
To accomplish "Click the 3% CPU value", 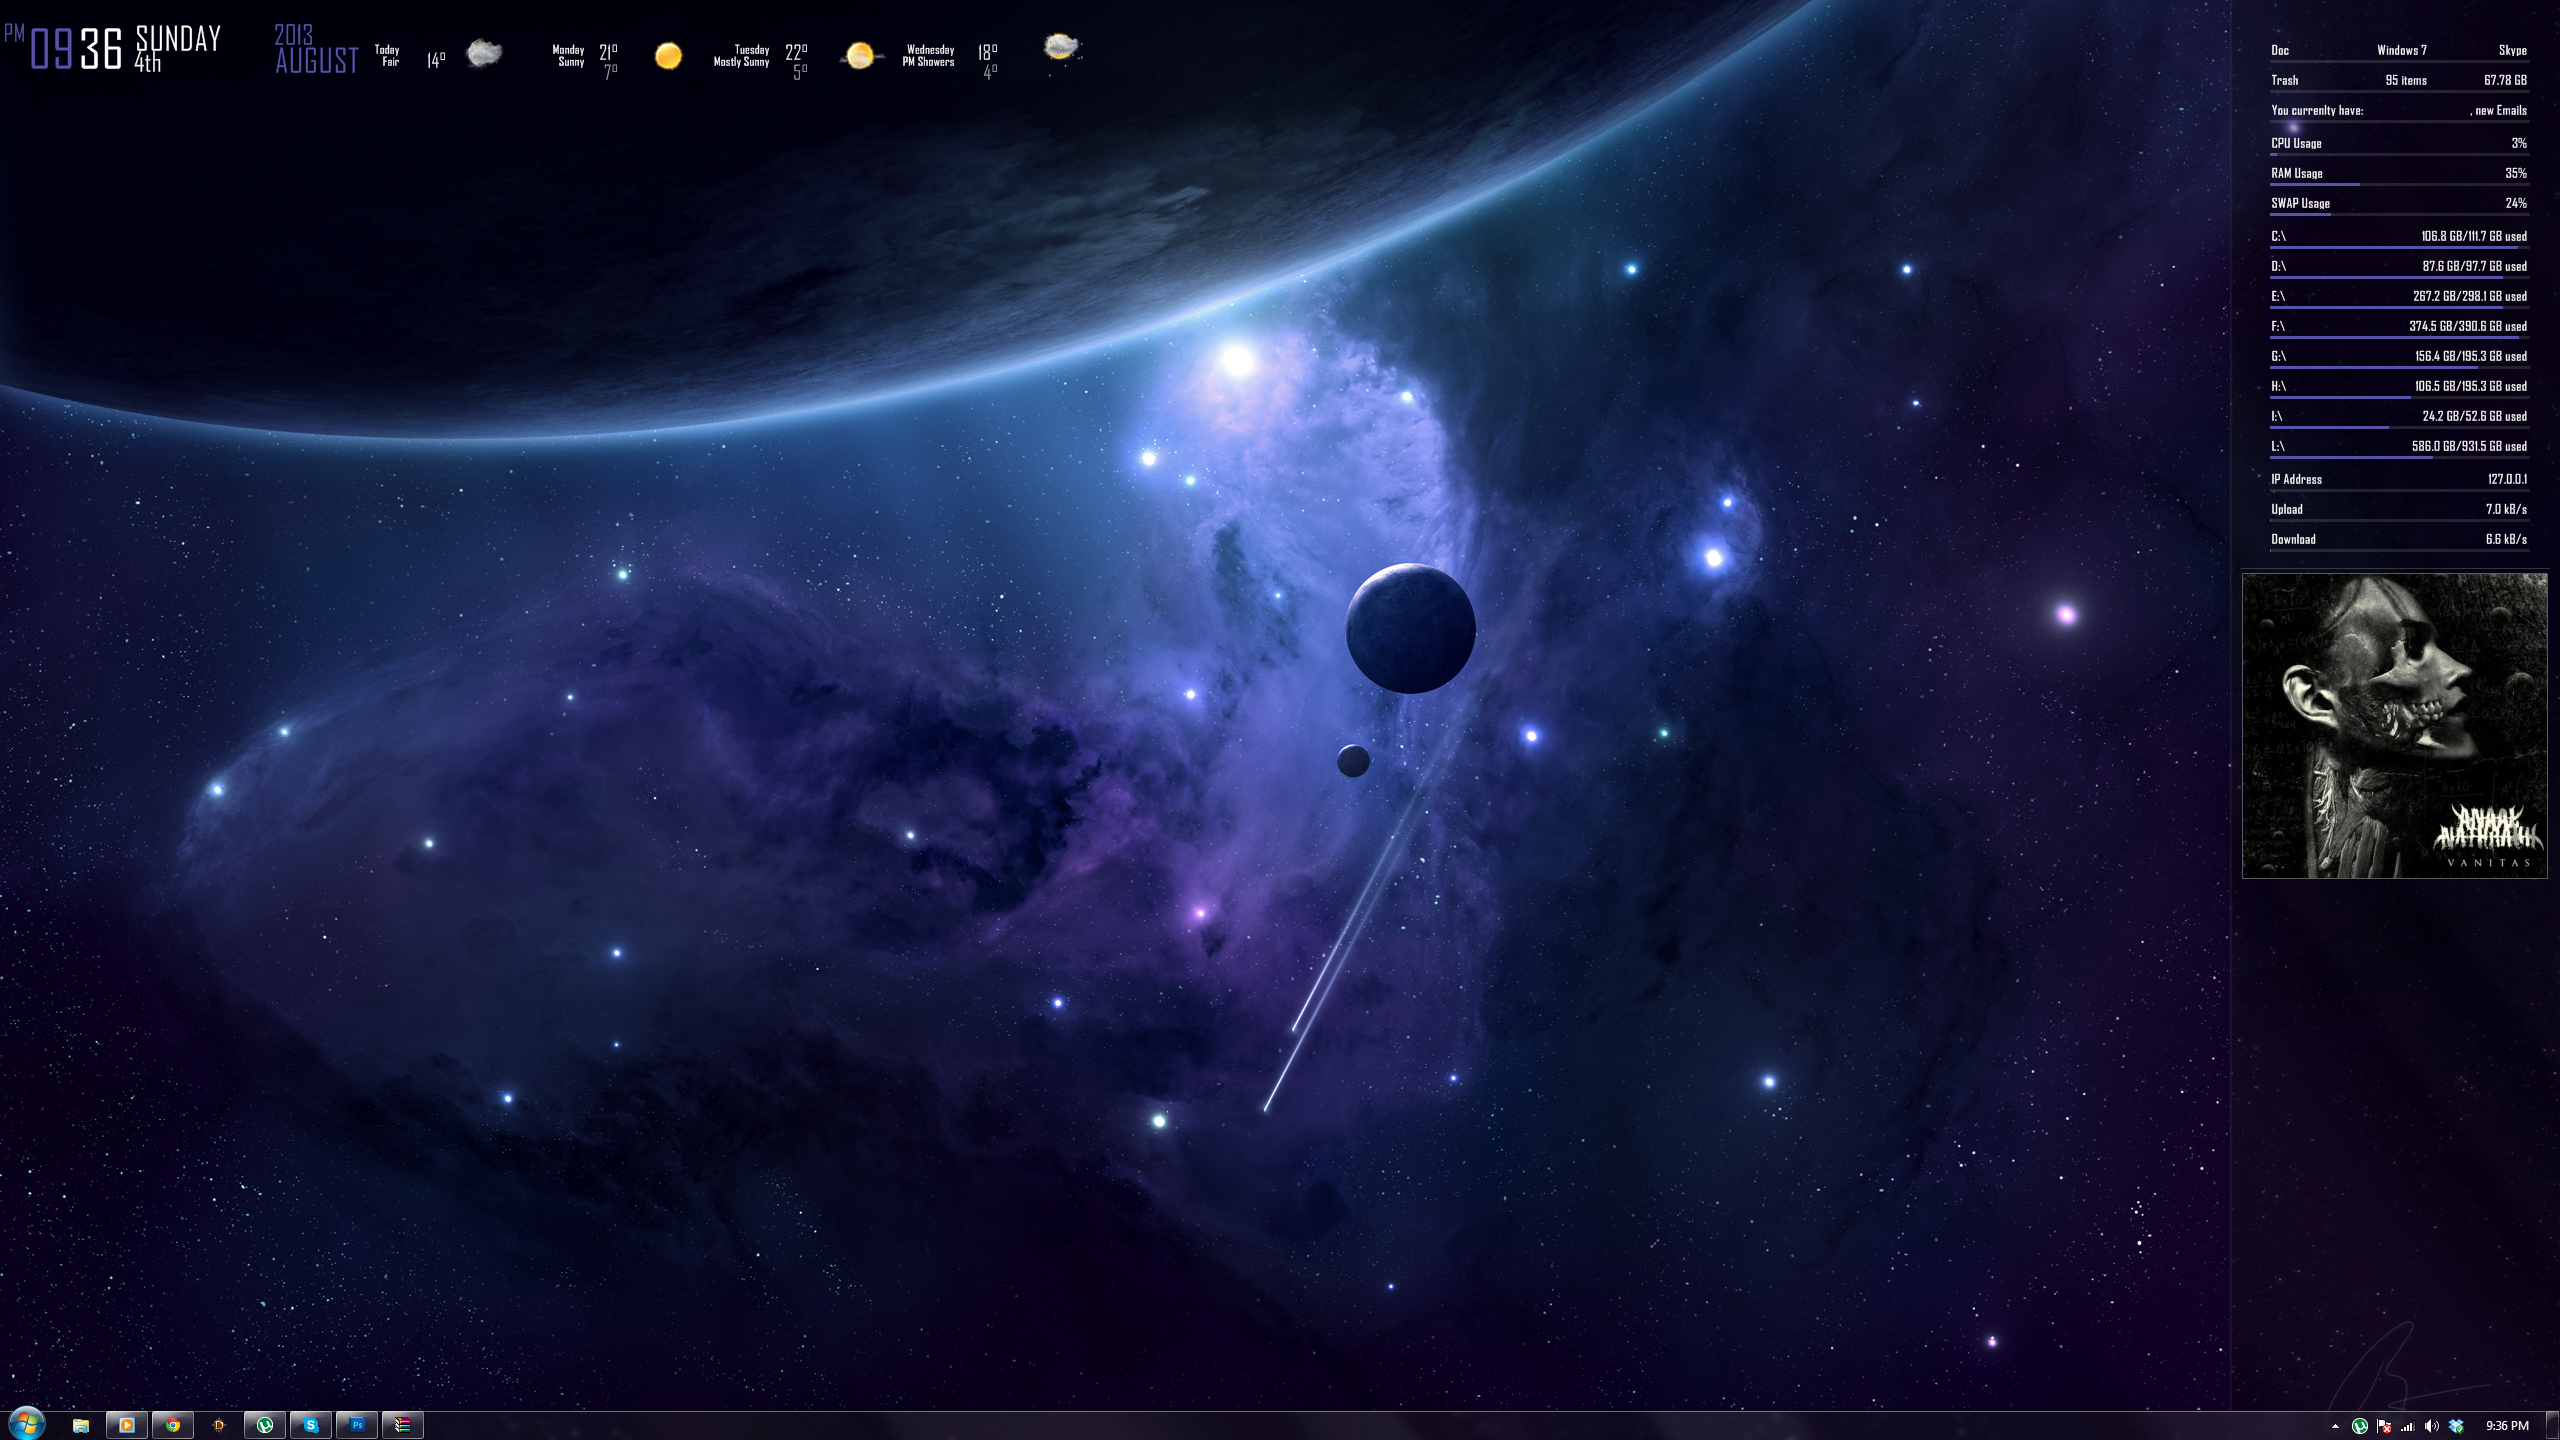I will (x=2519, y=143).
